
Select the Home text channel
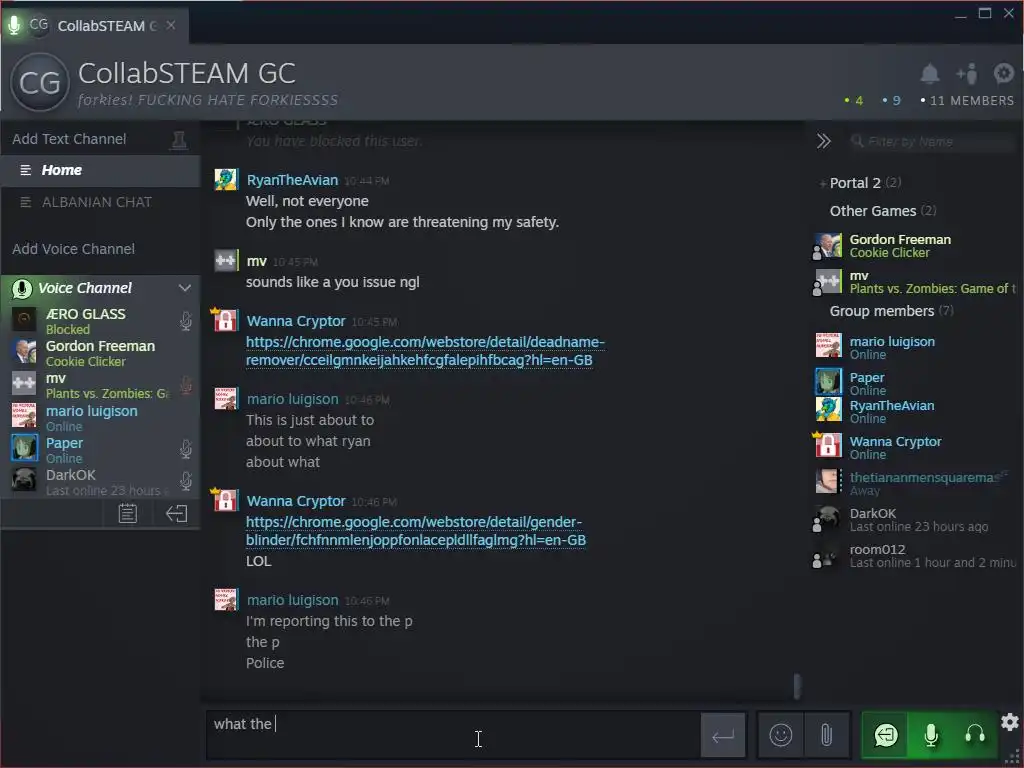click(x=100, y=170)
